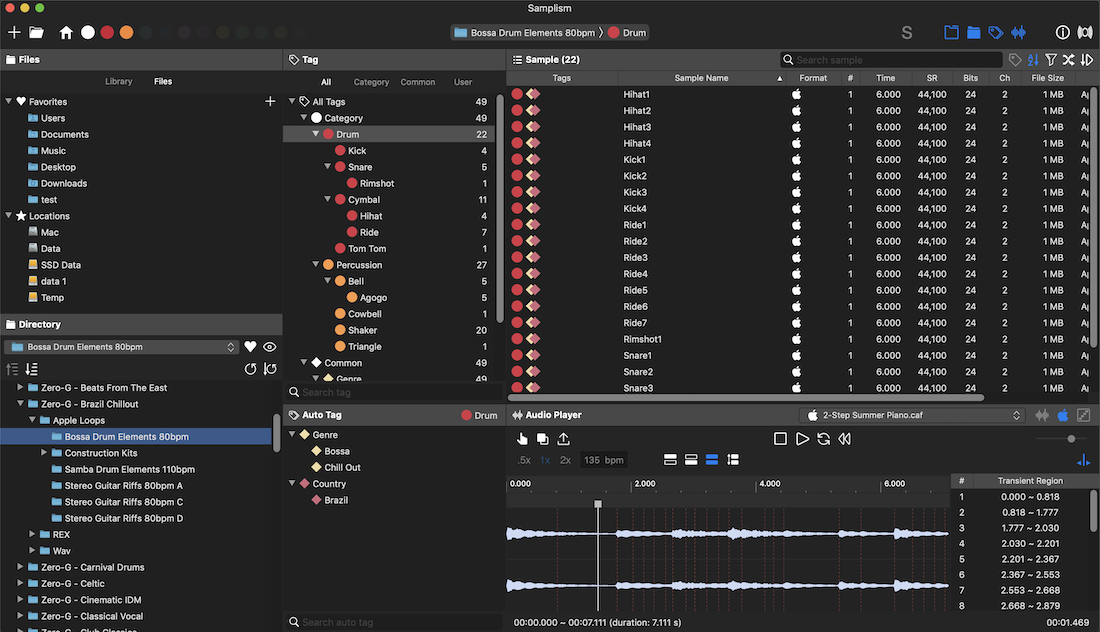Toggle loop playback in Audio Player
This screenshot has height=632, width=1100.
pos(824,438)
